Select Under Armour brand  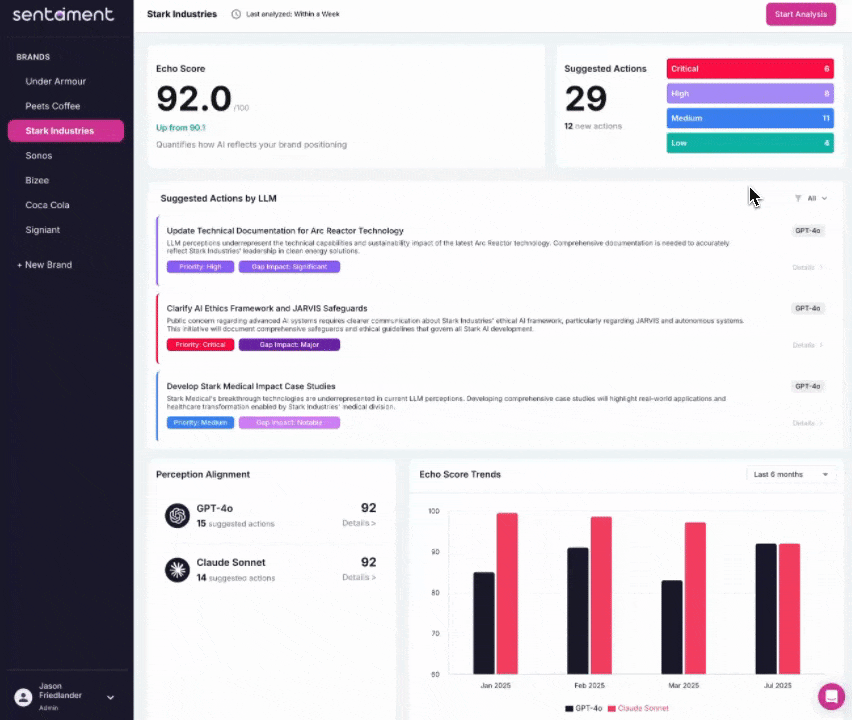[x=55, y=82]
